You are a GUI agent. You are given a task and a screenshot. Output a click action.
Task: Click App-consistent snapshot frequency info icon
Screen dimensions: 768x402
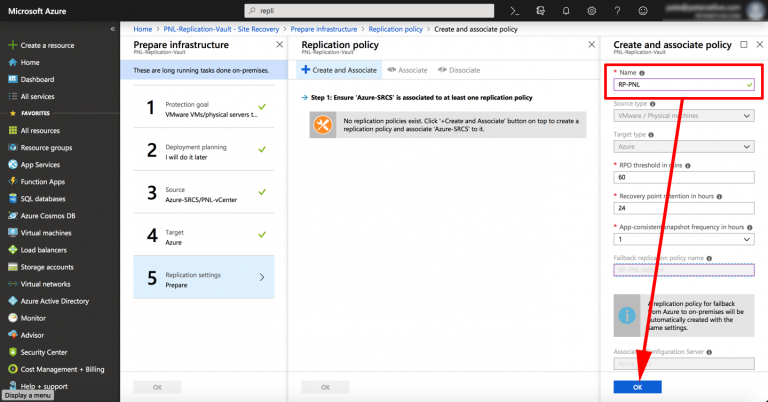click(x=749, y=227)
